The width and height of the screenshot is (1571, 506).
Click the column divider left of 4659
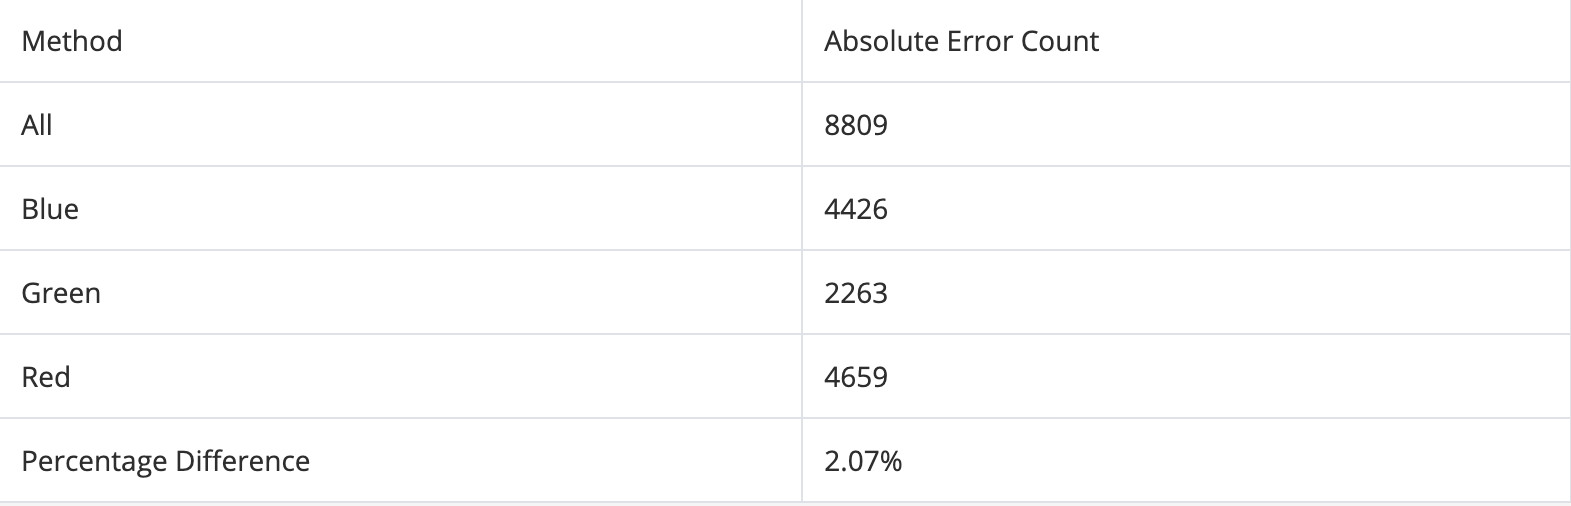pyautogui.click(x=802, y=377)
